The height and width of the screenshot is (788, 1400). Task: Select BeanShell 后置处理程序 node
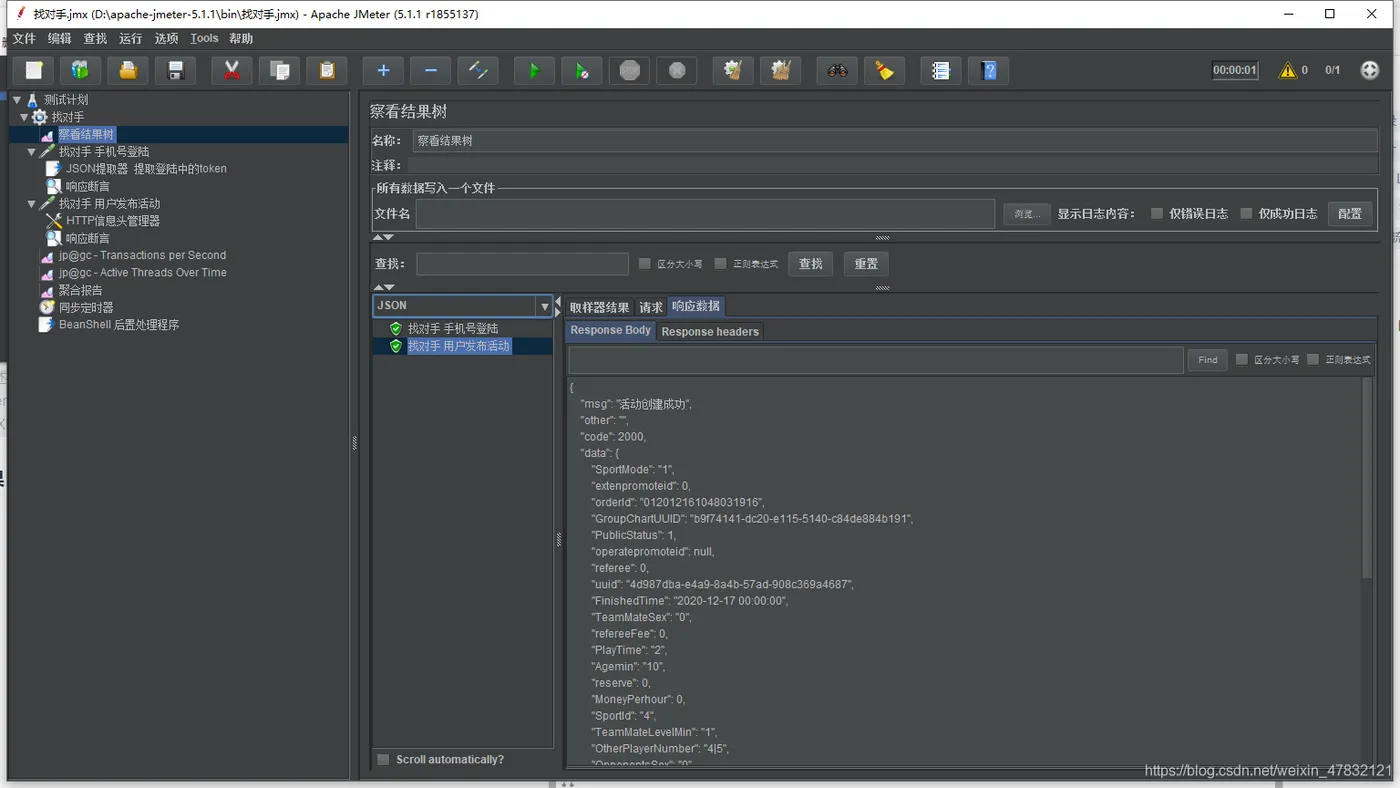(x=118, y=325)
